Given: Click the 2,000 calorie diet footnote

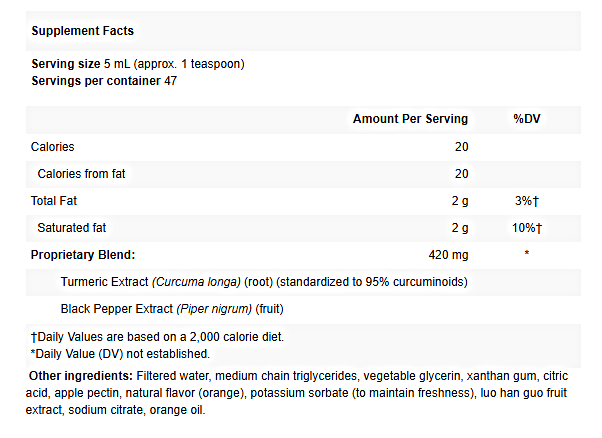Looking at the screenshot, I should [x=157, y=337].
